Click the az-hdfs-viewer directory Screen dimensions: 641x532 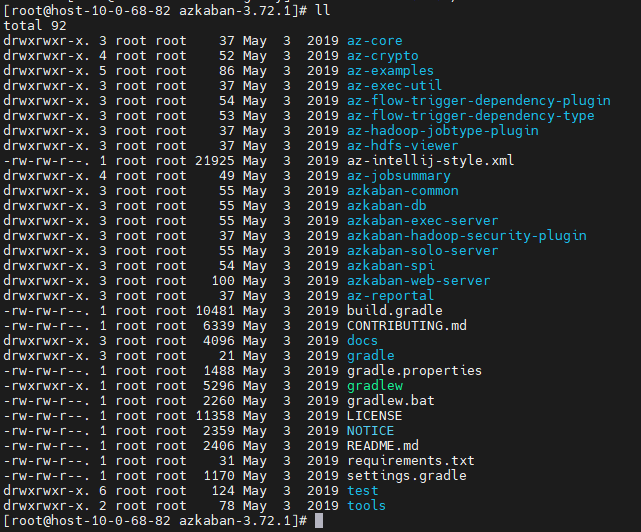tap(403, 146)
